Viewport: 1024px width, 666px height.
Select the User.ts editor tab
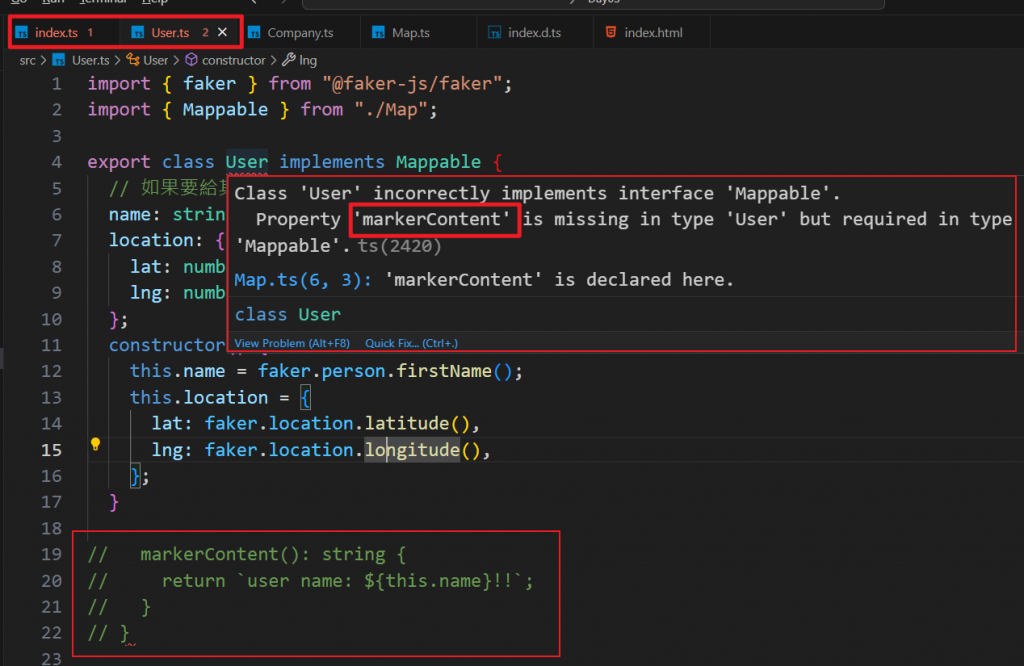click(170, 33)
